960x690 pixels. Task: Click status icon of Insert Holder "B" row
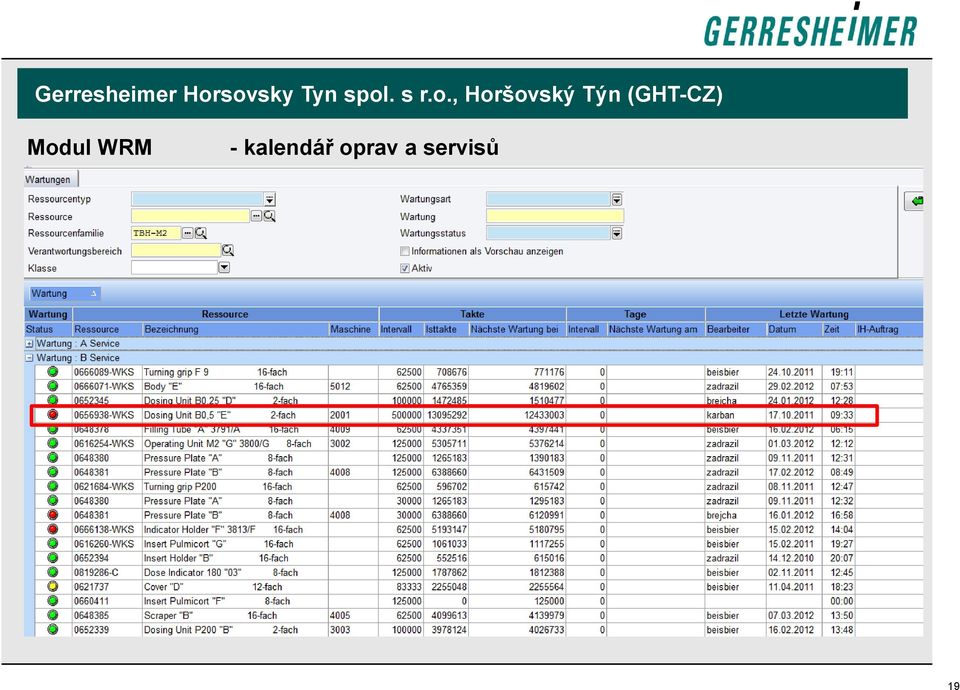(x=53, y=558)
